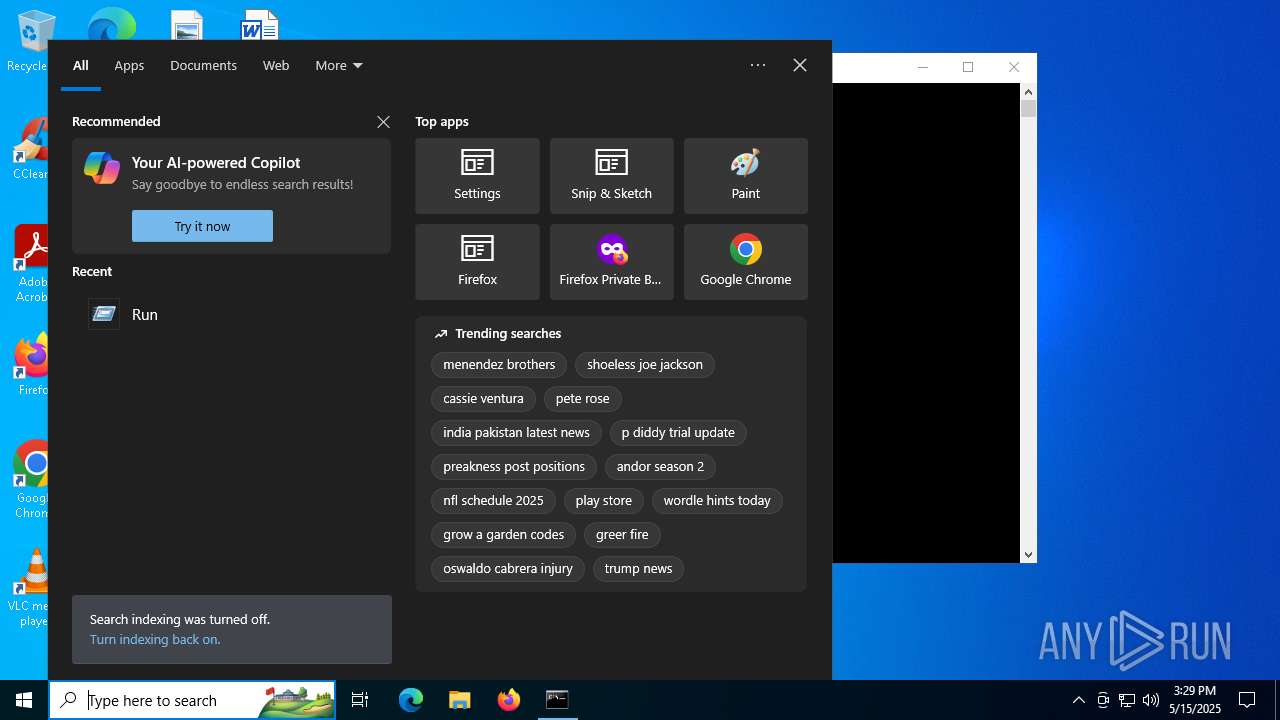Image resolution: width=1280 pixels, height=720 pixels.
Task: Close the search panel
Action: click(800, 65)
